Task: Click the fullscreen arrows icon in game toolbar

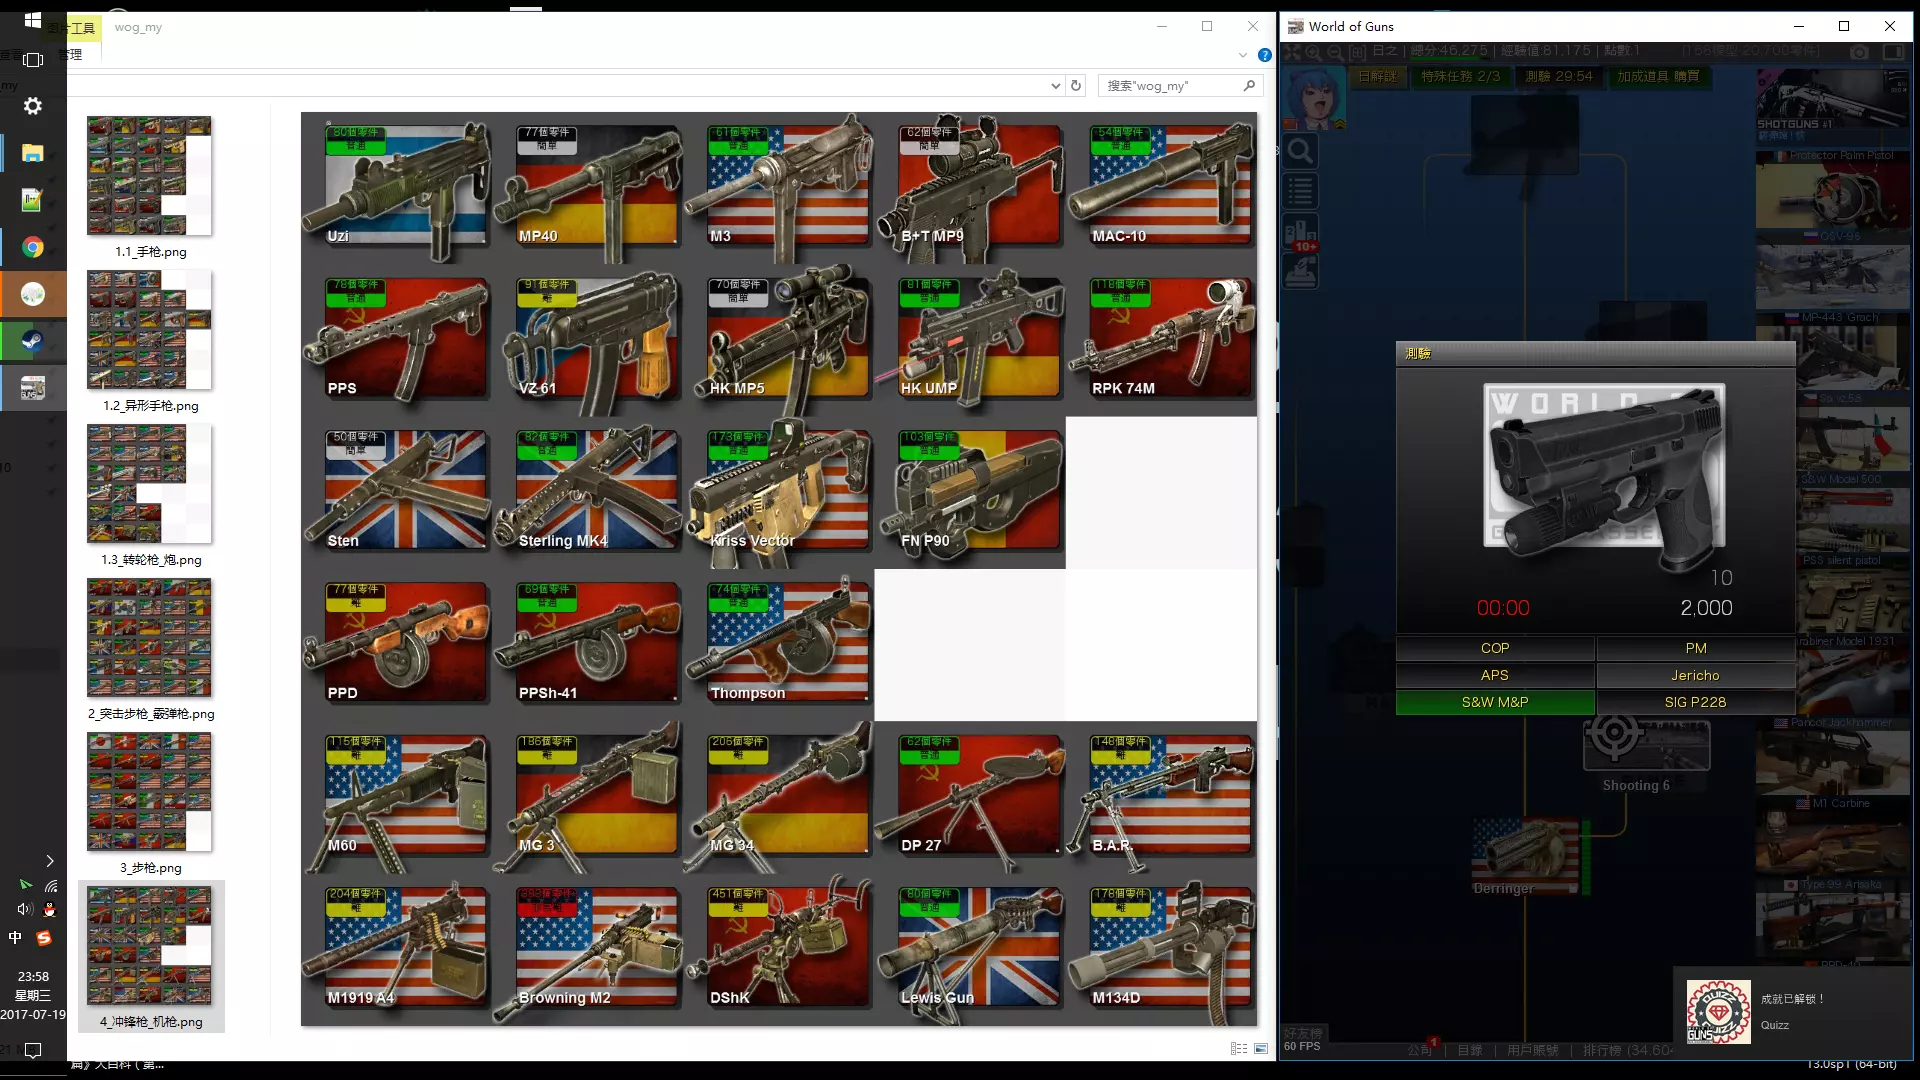Action: pyautogui.click(x=1292, y=51)
